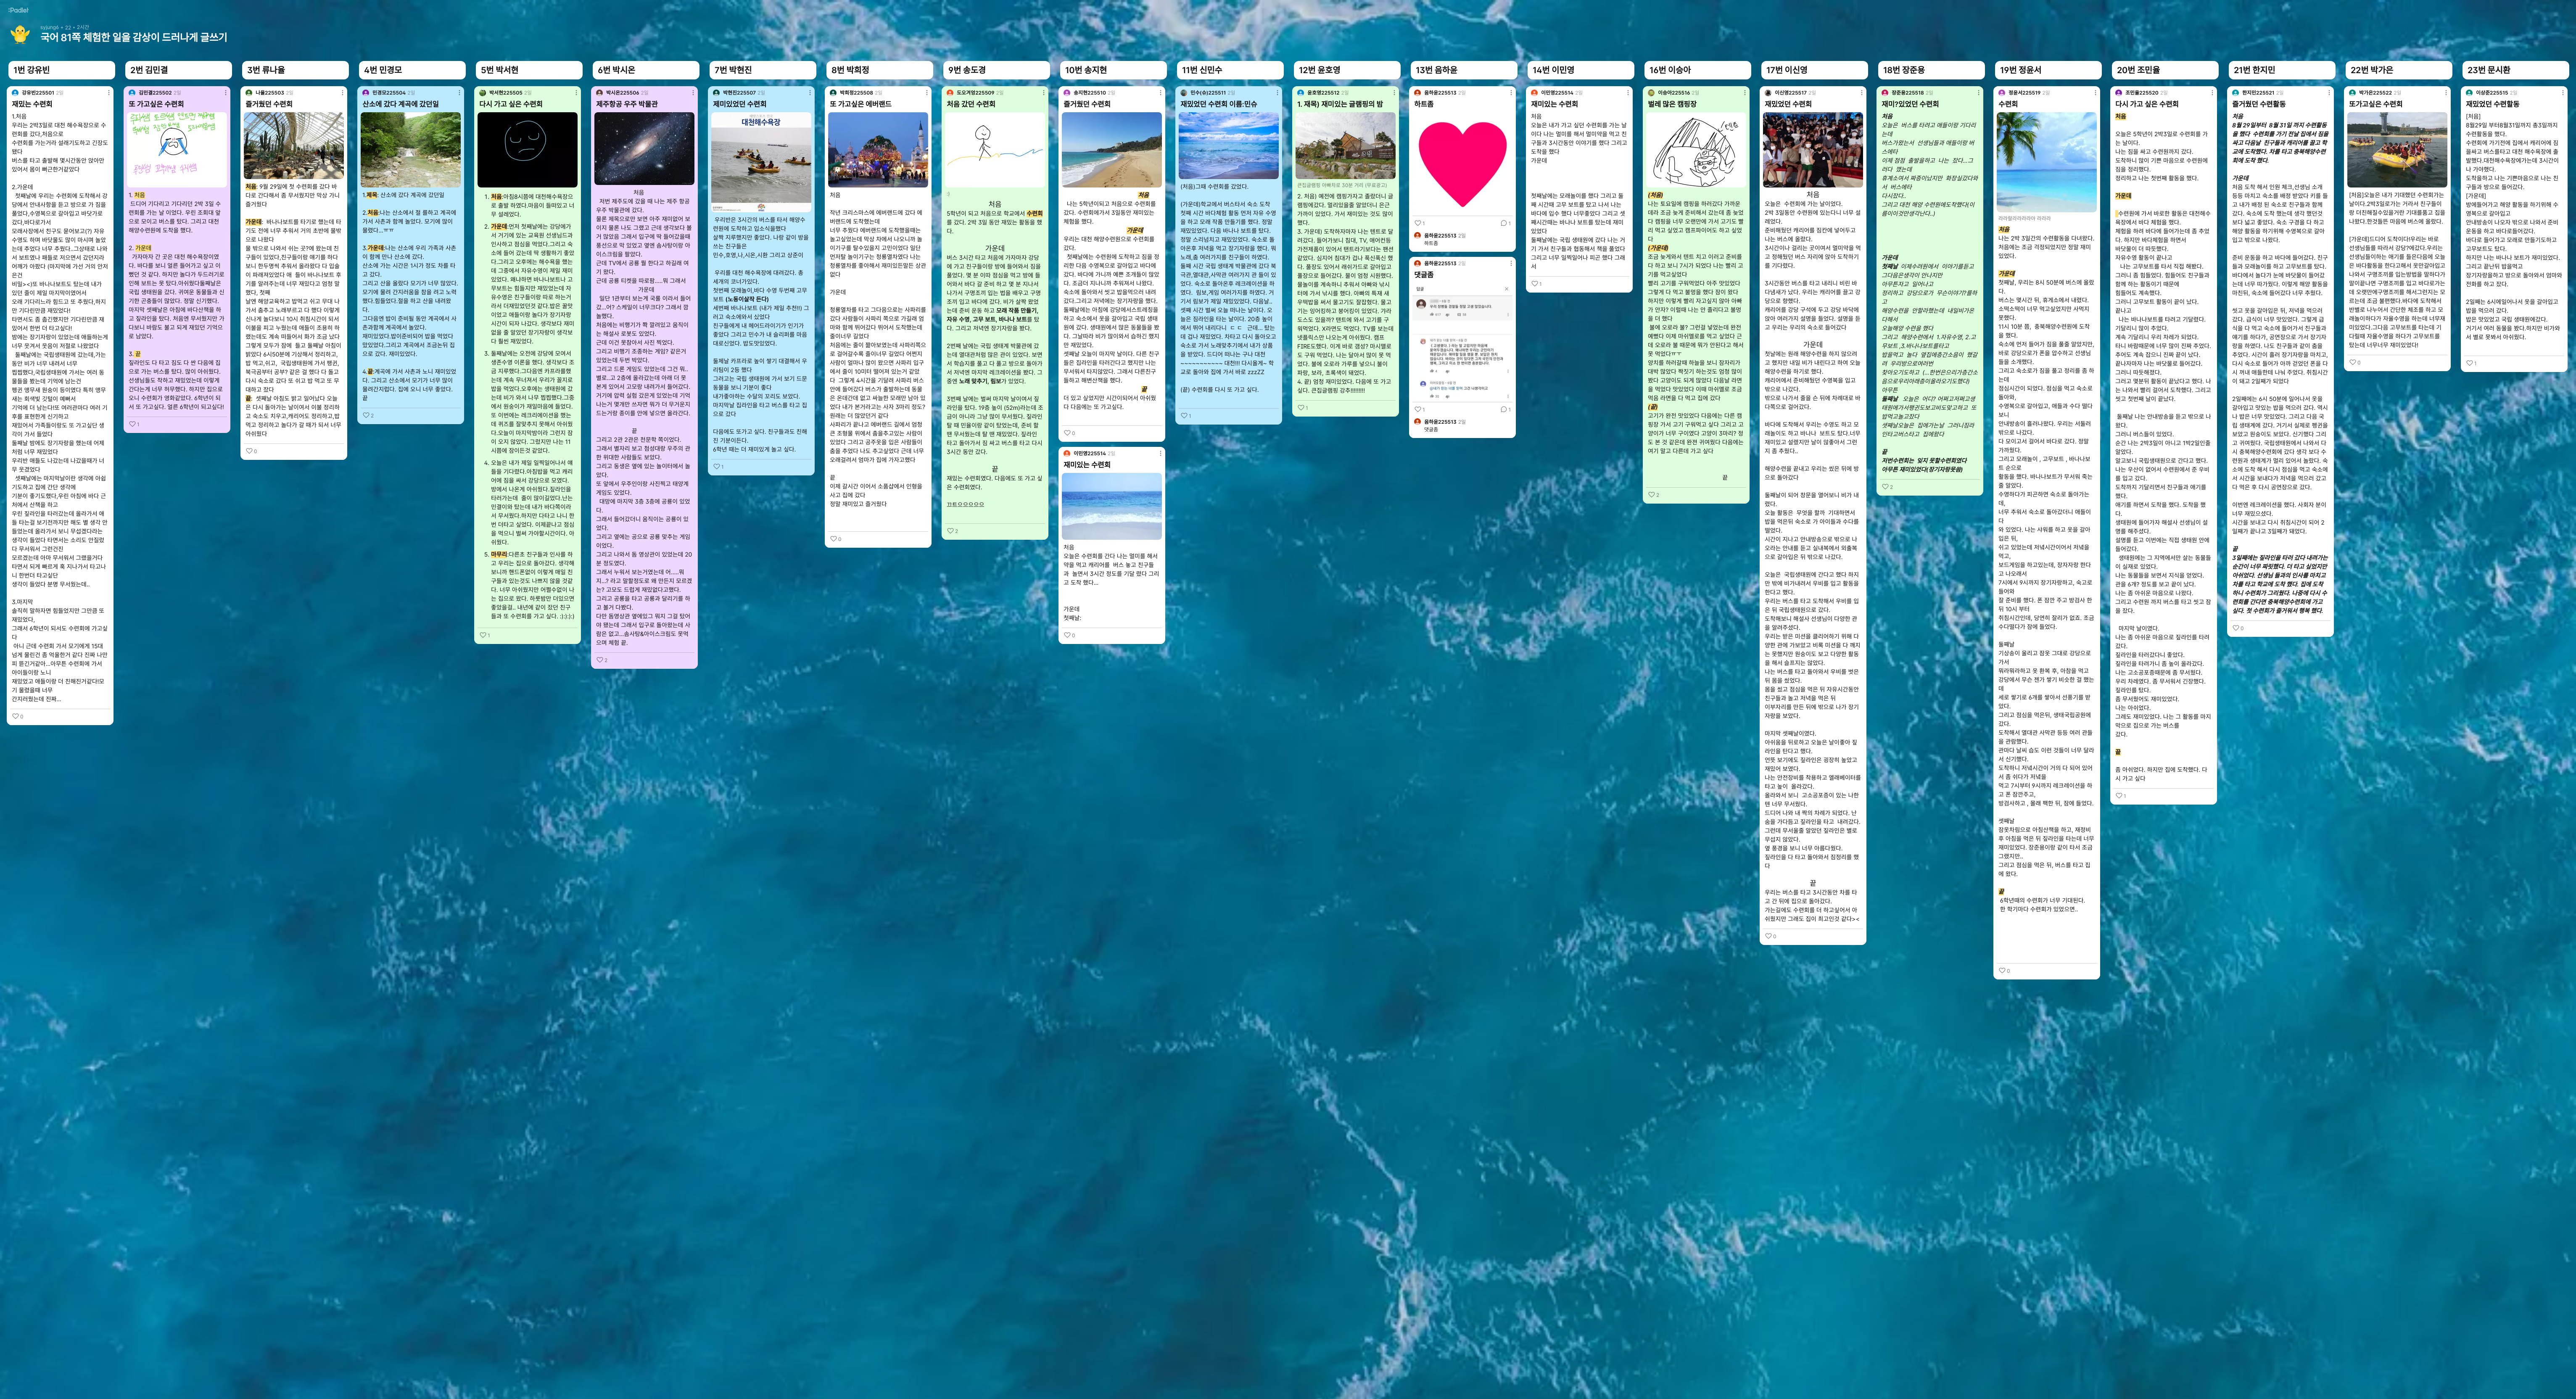Open three-dot menu on 민수(슈)225511's post
Image resolution: width=2576 pixels, height=1399 pixels.
tap(1277, 93)
